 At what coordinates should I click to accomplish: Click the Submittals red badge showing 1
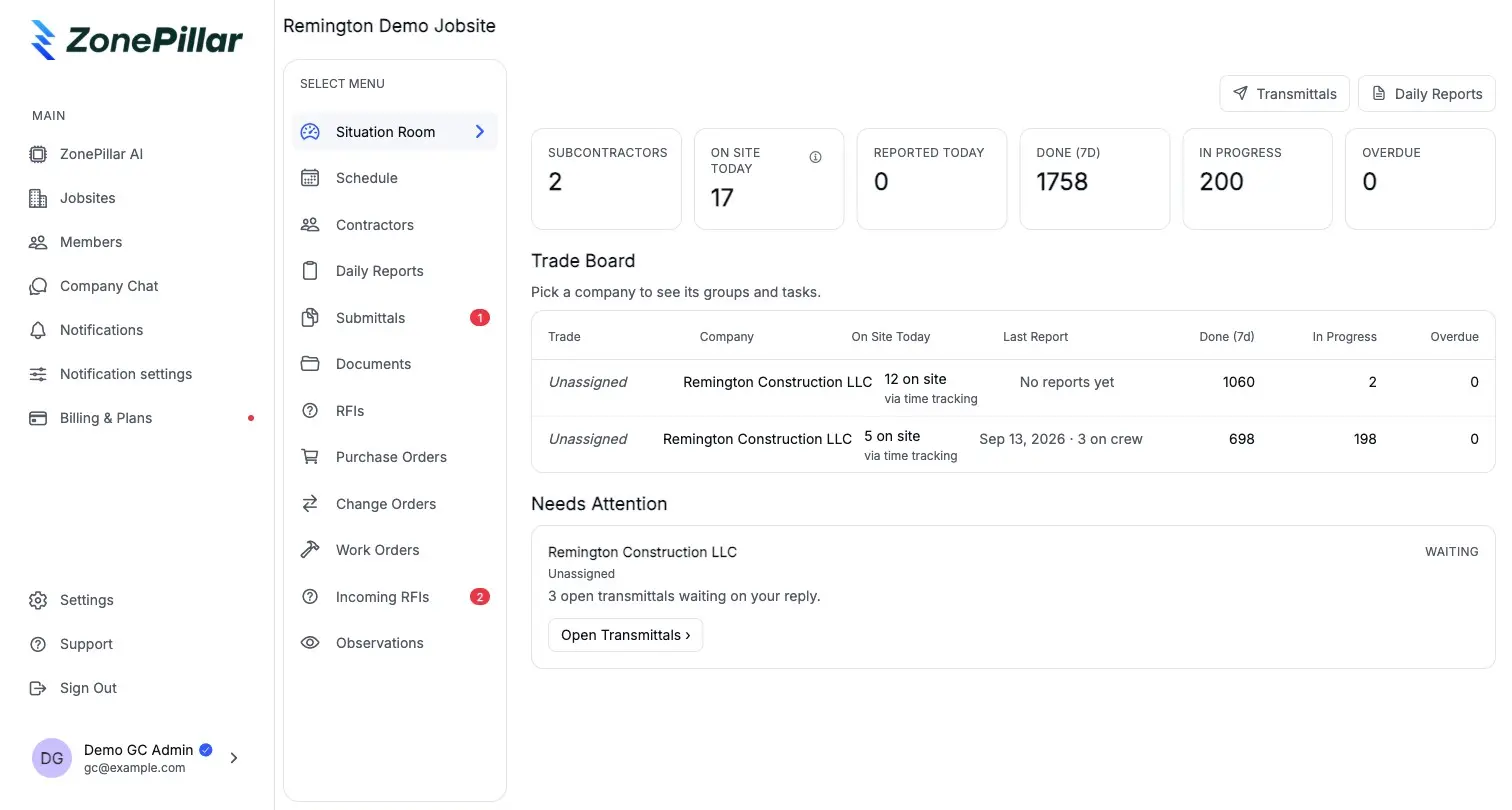point(480,318)
